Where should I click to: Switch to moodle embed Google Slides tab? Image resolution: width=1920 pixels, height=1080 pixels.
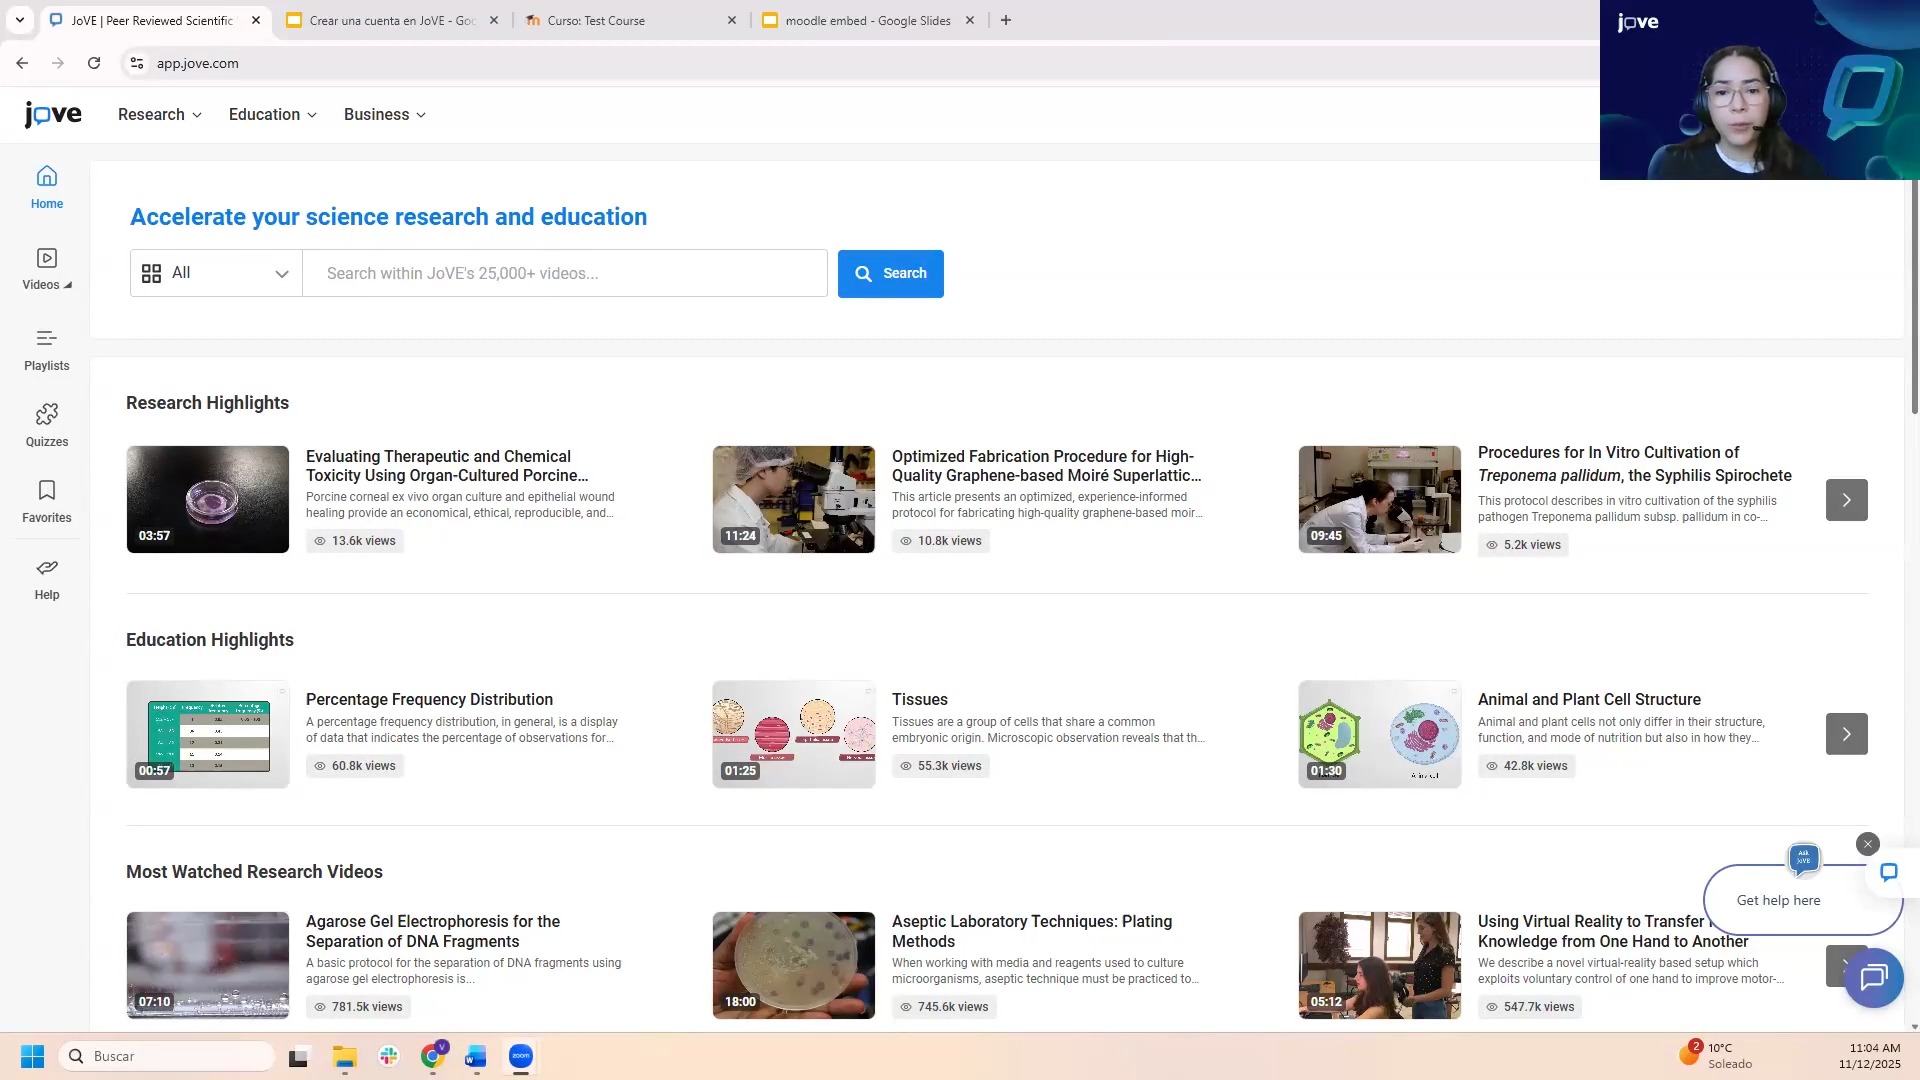(x=867, y=20)
